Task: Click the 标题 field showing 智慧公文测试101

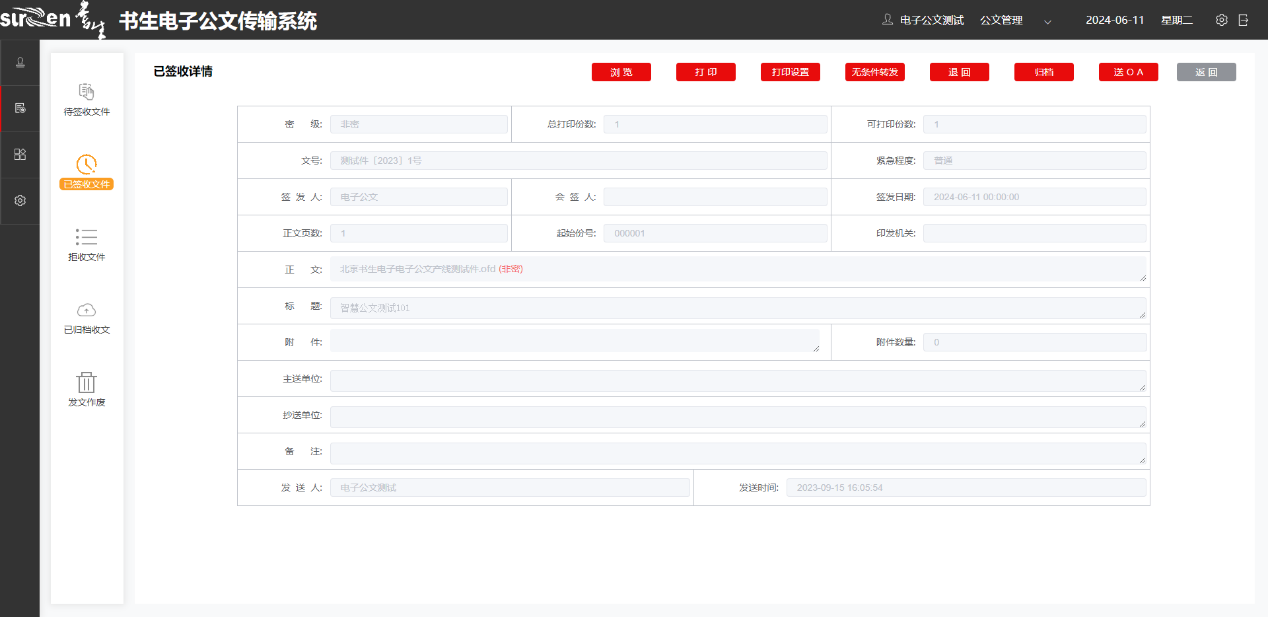Action: coord(738,308)
